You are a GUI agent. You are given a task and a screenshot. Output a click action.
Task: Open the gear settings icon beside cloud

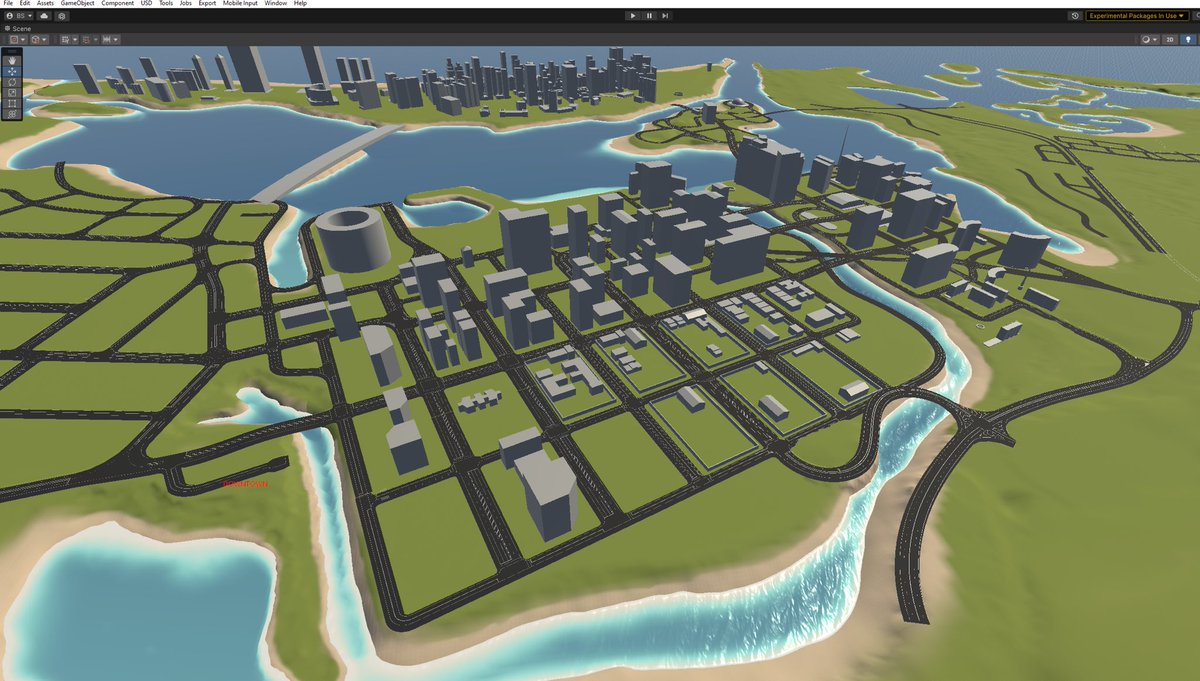(x=62, y=16)
